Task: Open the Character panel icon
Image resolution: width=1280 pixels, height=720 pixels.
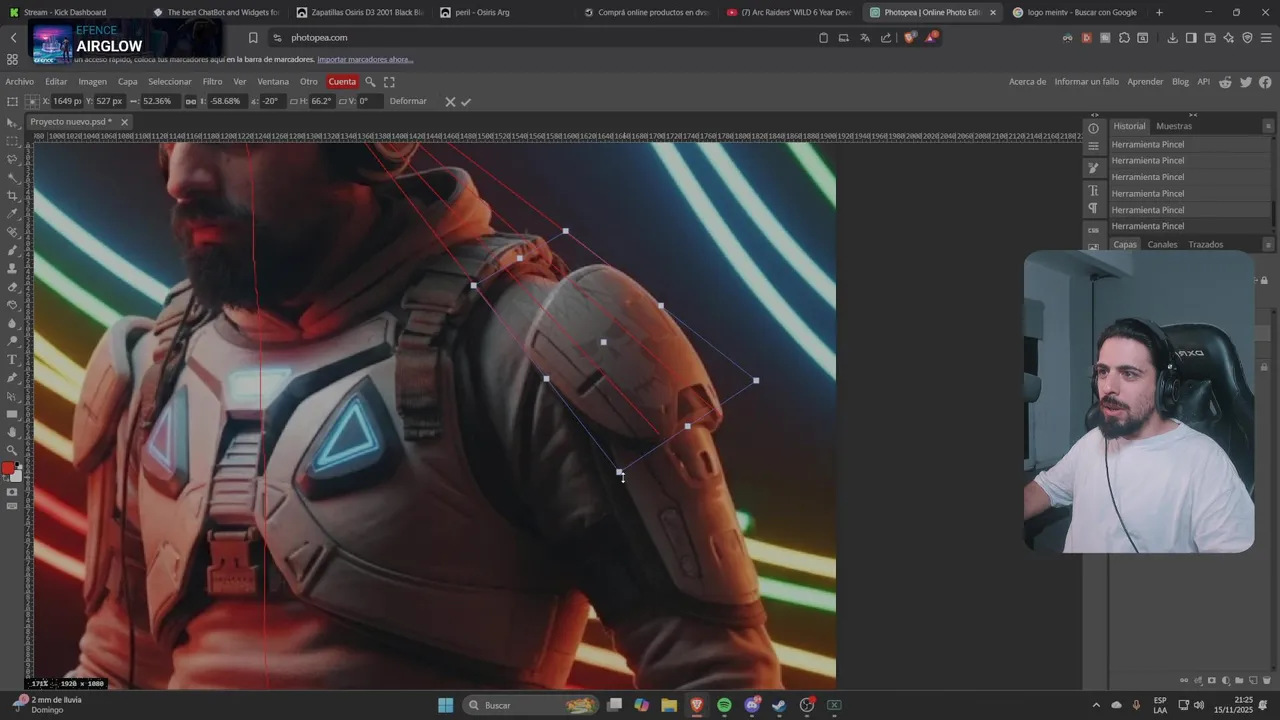Action: [x=1093, y=190]
